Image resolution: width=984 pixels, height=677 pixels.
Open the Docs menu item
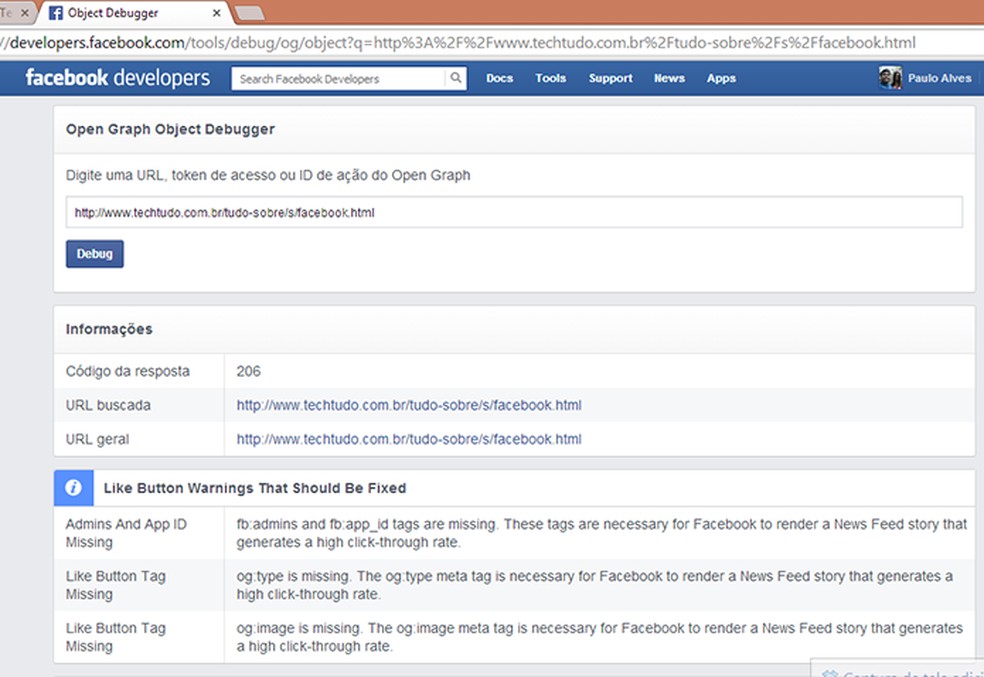click(499, 78)
